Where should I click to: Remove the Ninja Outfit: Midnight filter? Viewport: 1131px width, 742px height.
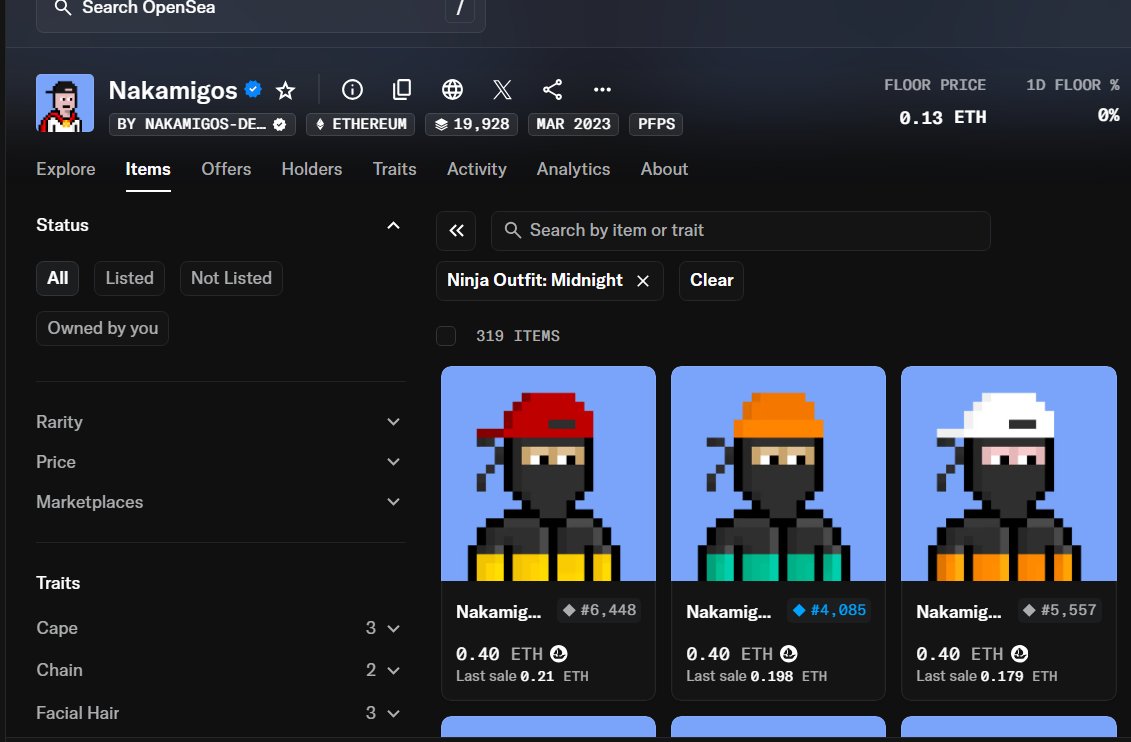[x=643, y=281]
